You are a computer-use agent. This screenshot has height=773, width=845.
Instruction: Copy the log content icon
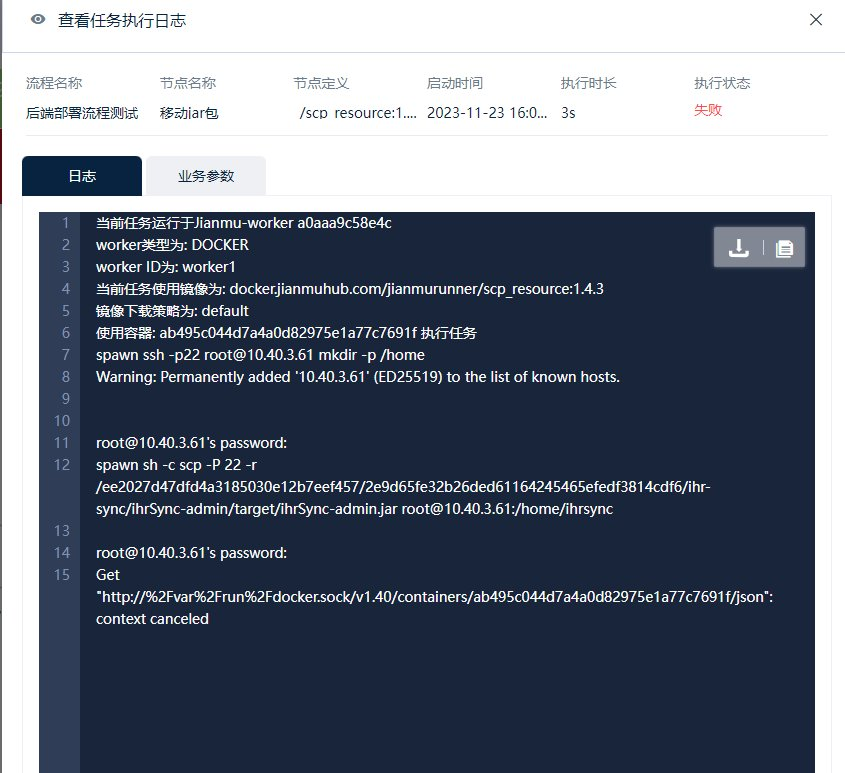pos(784,248)
